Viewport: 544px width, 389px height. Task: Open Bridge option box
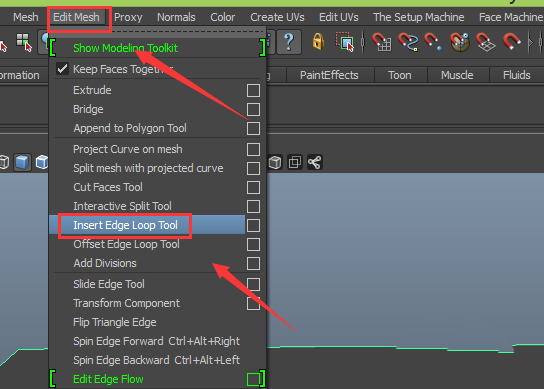pos(253,109)
